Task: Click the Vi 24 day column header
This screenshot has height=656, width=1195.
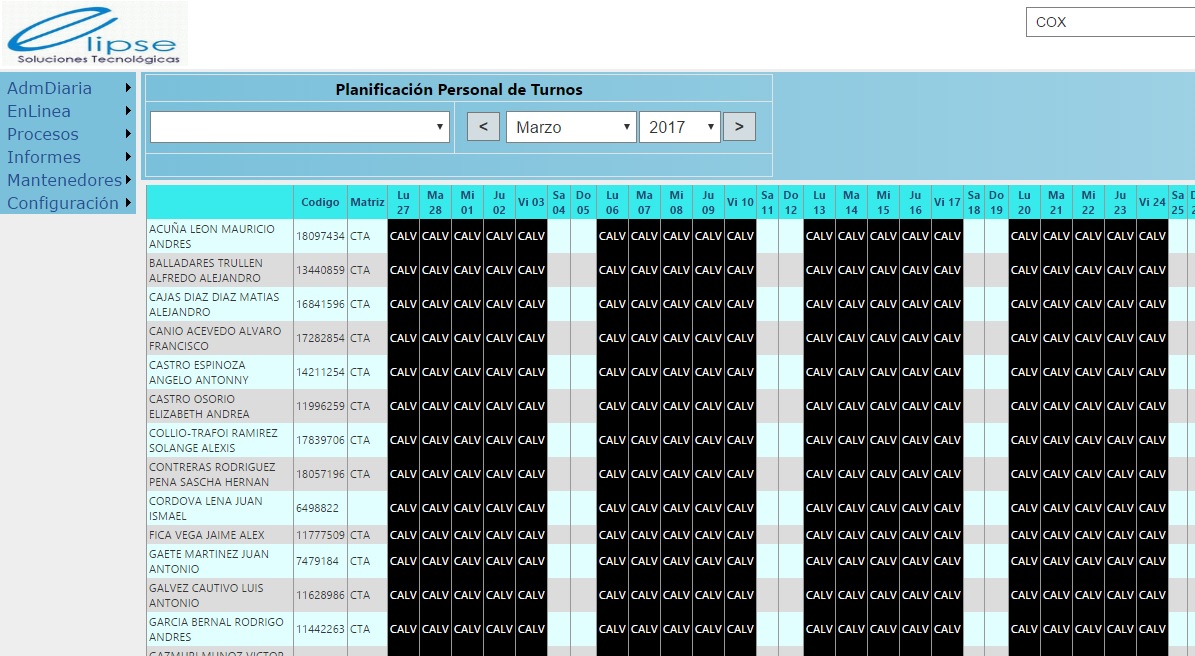Action: coord(1152,202)
